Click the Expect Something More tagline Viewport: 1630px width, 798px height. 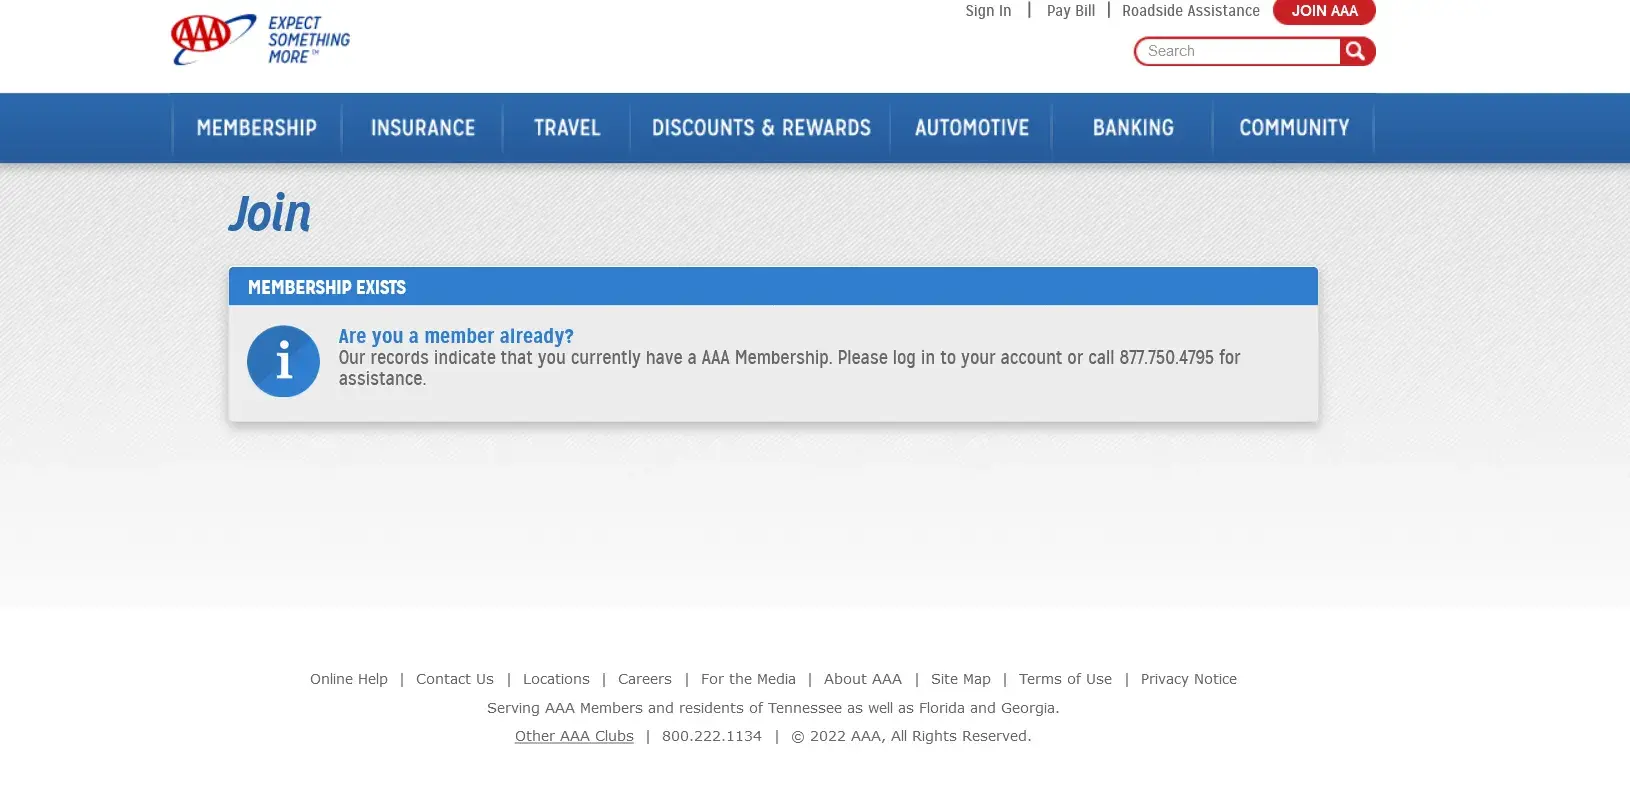click(309, 40)
